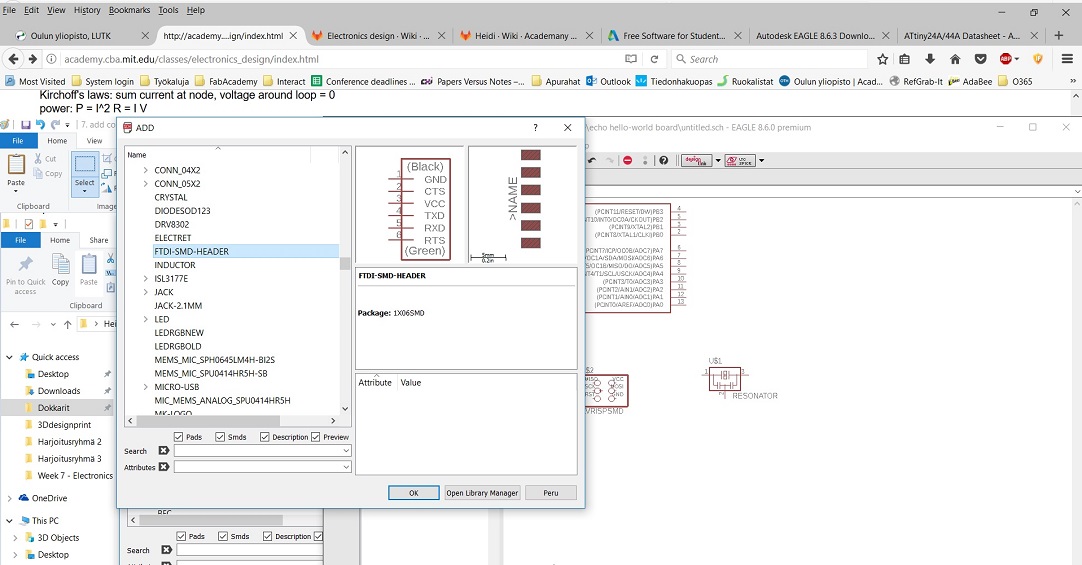Select INDUCTOR in the parts list

[175, 265]
